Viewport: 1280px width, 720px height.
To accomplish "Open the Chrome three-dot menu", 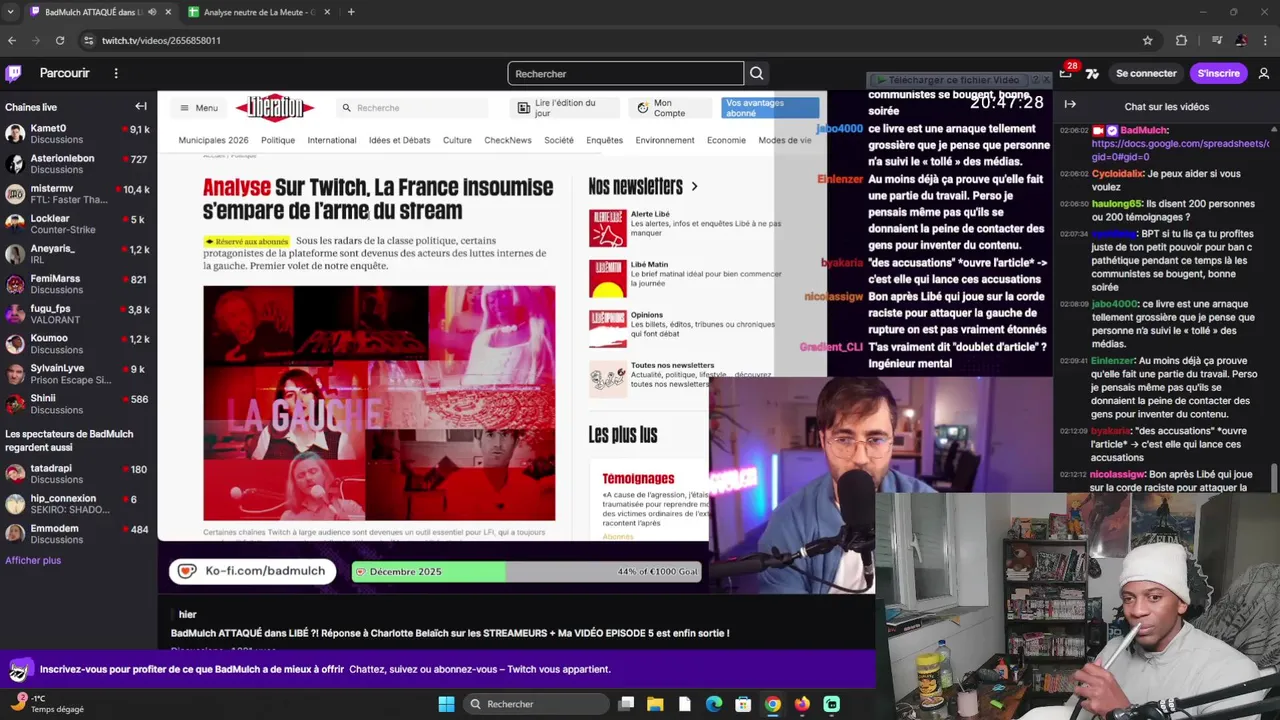I will [1267, 40].
